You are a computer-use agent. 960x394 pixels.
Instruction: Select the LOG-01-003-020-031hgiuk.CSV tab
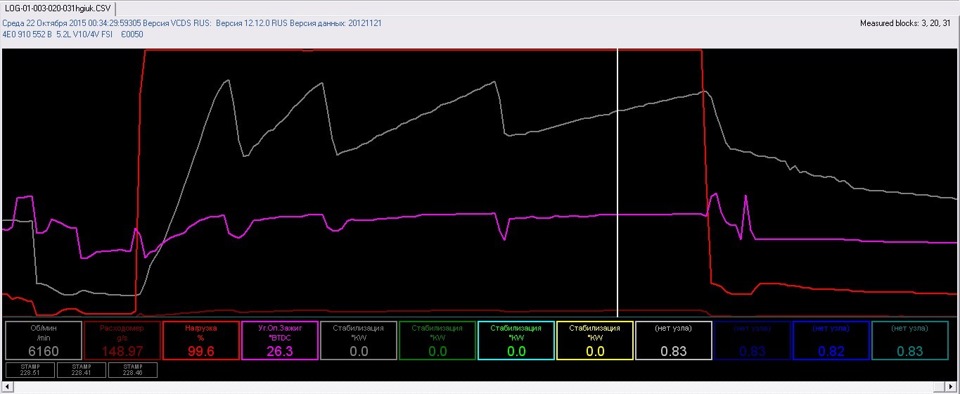(59, 7)
